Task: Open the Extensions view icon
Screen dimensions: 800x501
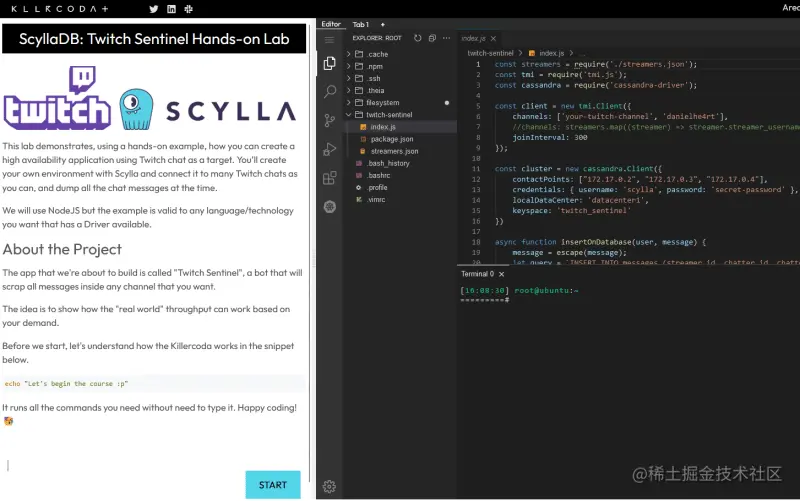Action: pos(330,178)
